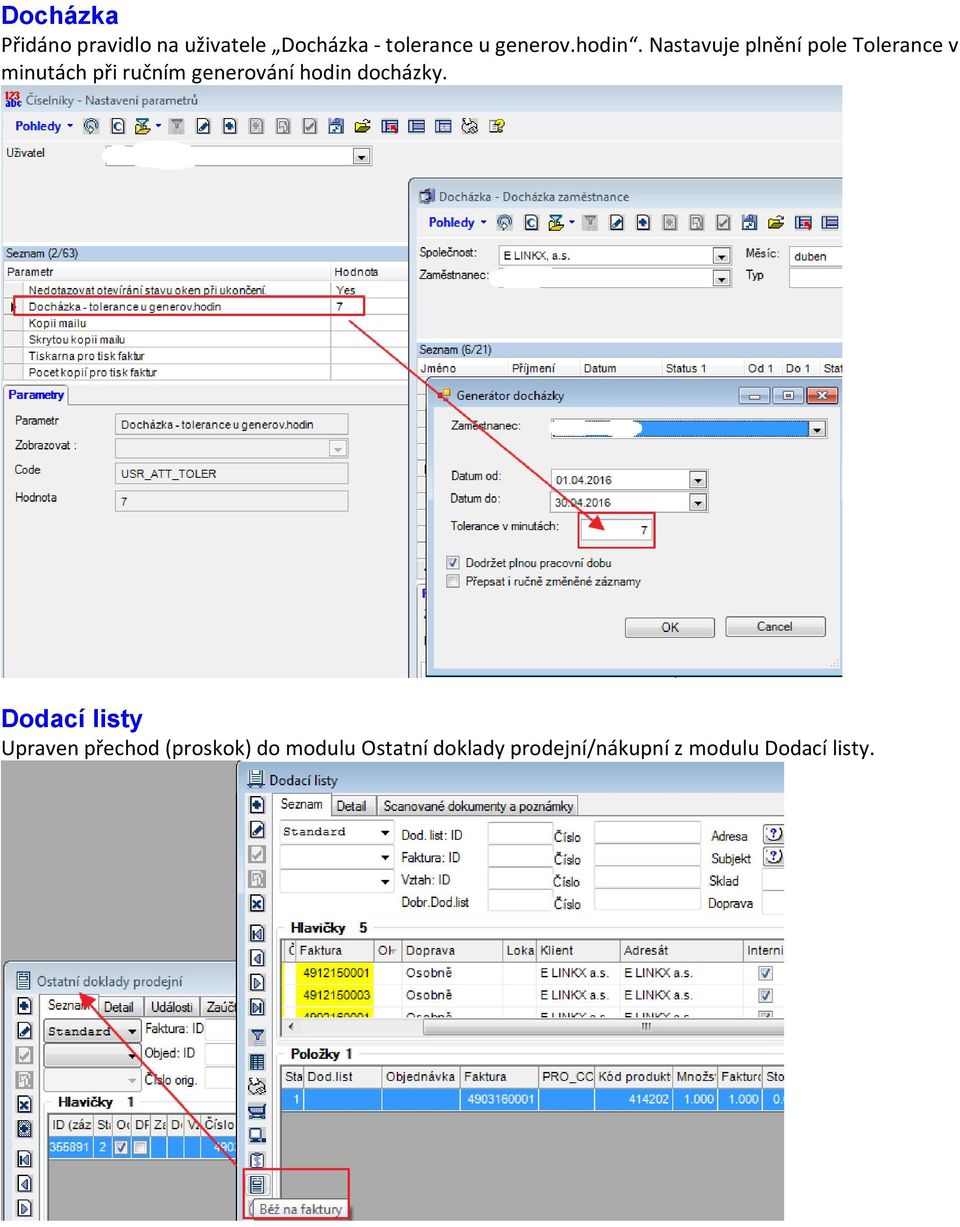Screen dimensions: 960x1227
Task: Open Pohledy dropdown in Číselníky window
Action: [44, 126]
